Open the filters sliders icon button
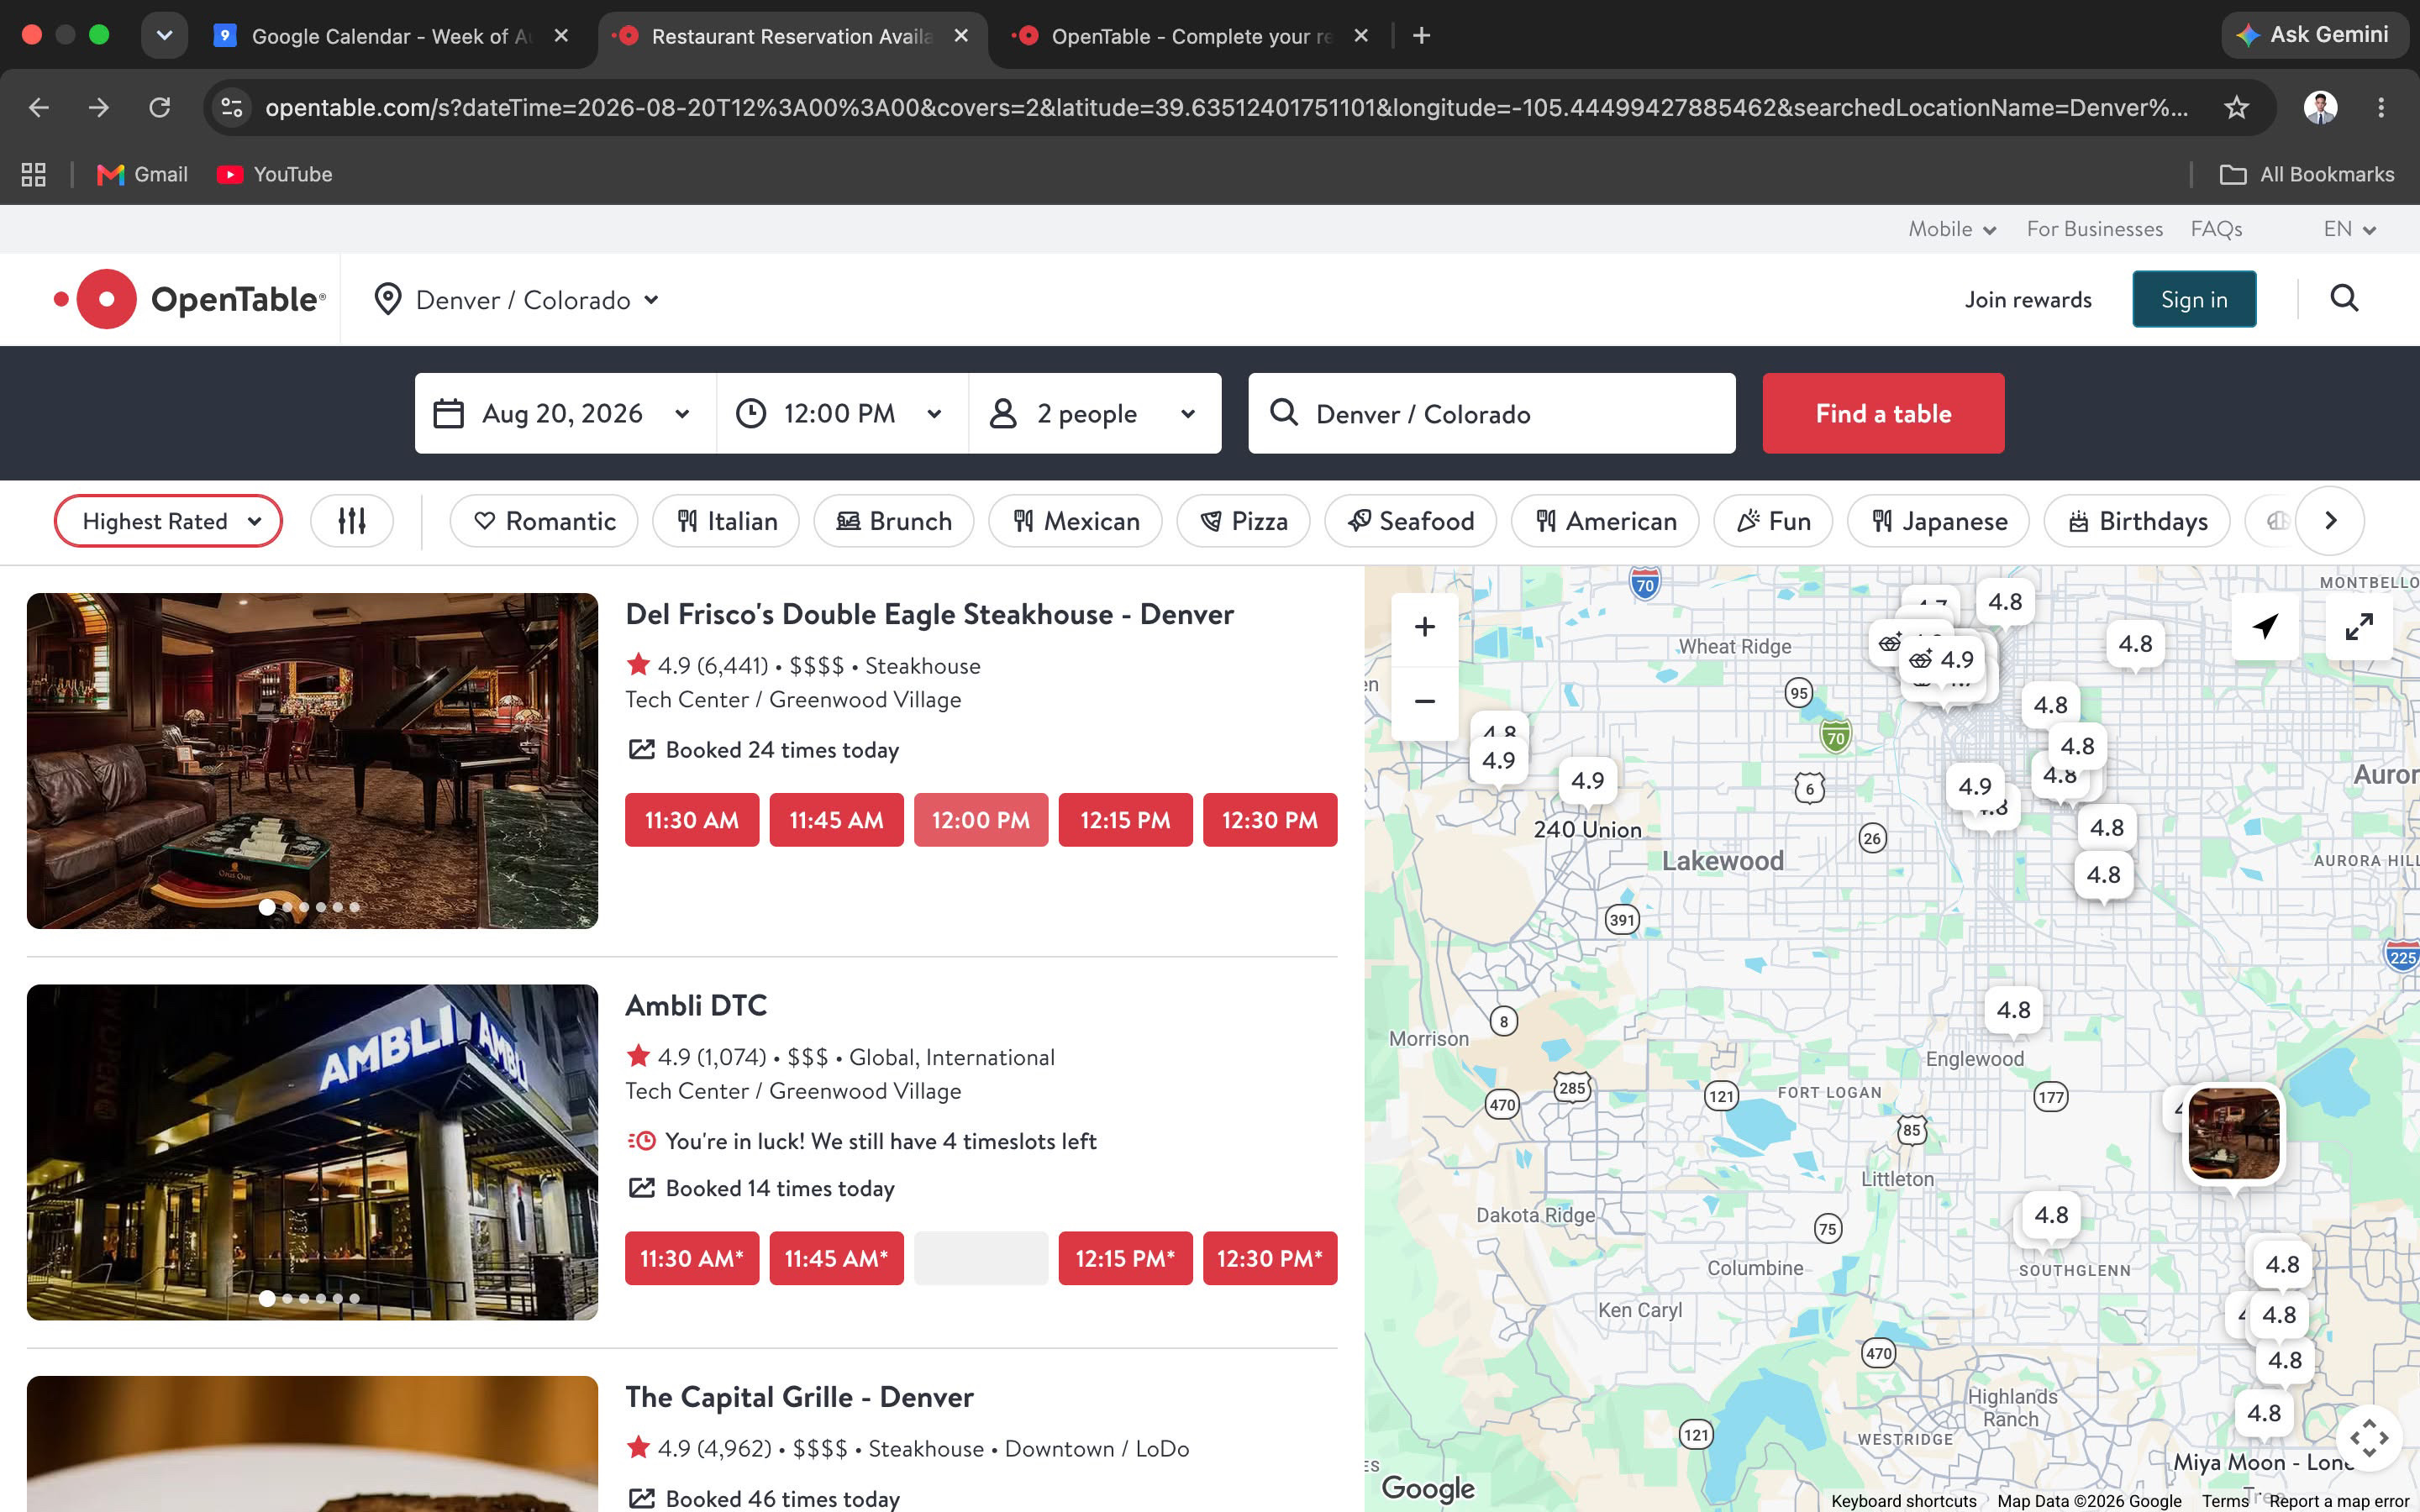This screenshot has width=2420, height=1512. pos(352,521)
